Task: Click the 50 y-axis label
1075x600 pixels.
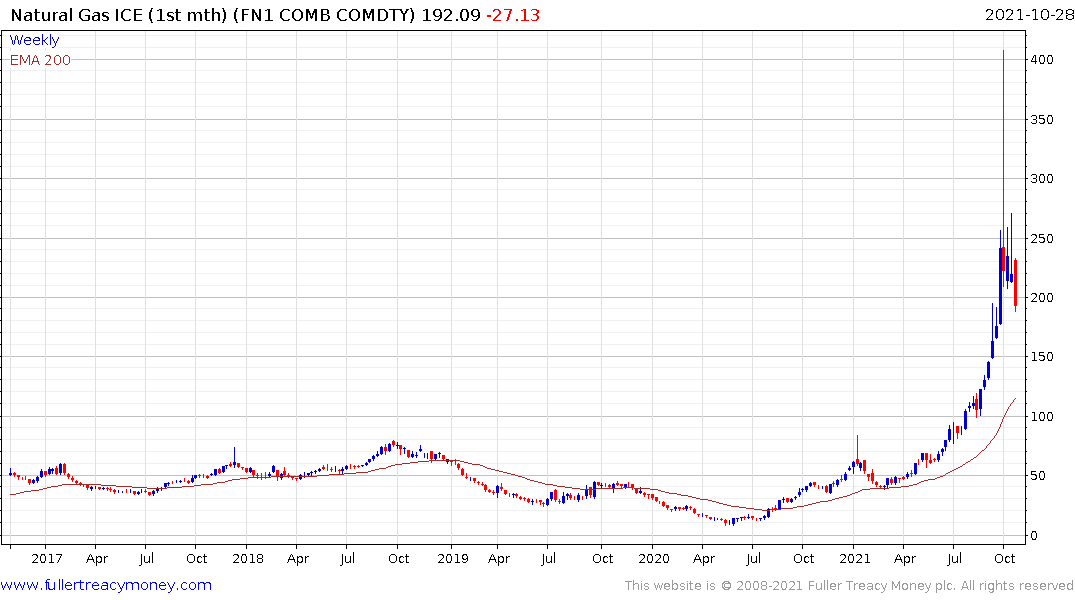Action: coord(1038,476)
